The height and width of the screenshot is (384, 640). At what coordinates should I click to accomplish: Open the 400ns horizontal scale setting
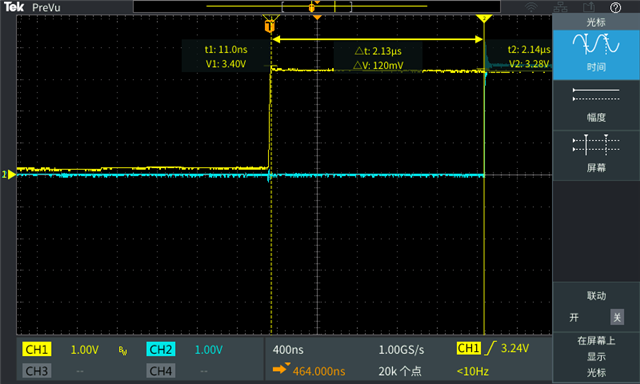point(288,350)
